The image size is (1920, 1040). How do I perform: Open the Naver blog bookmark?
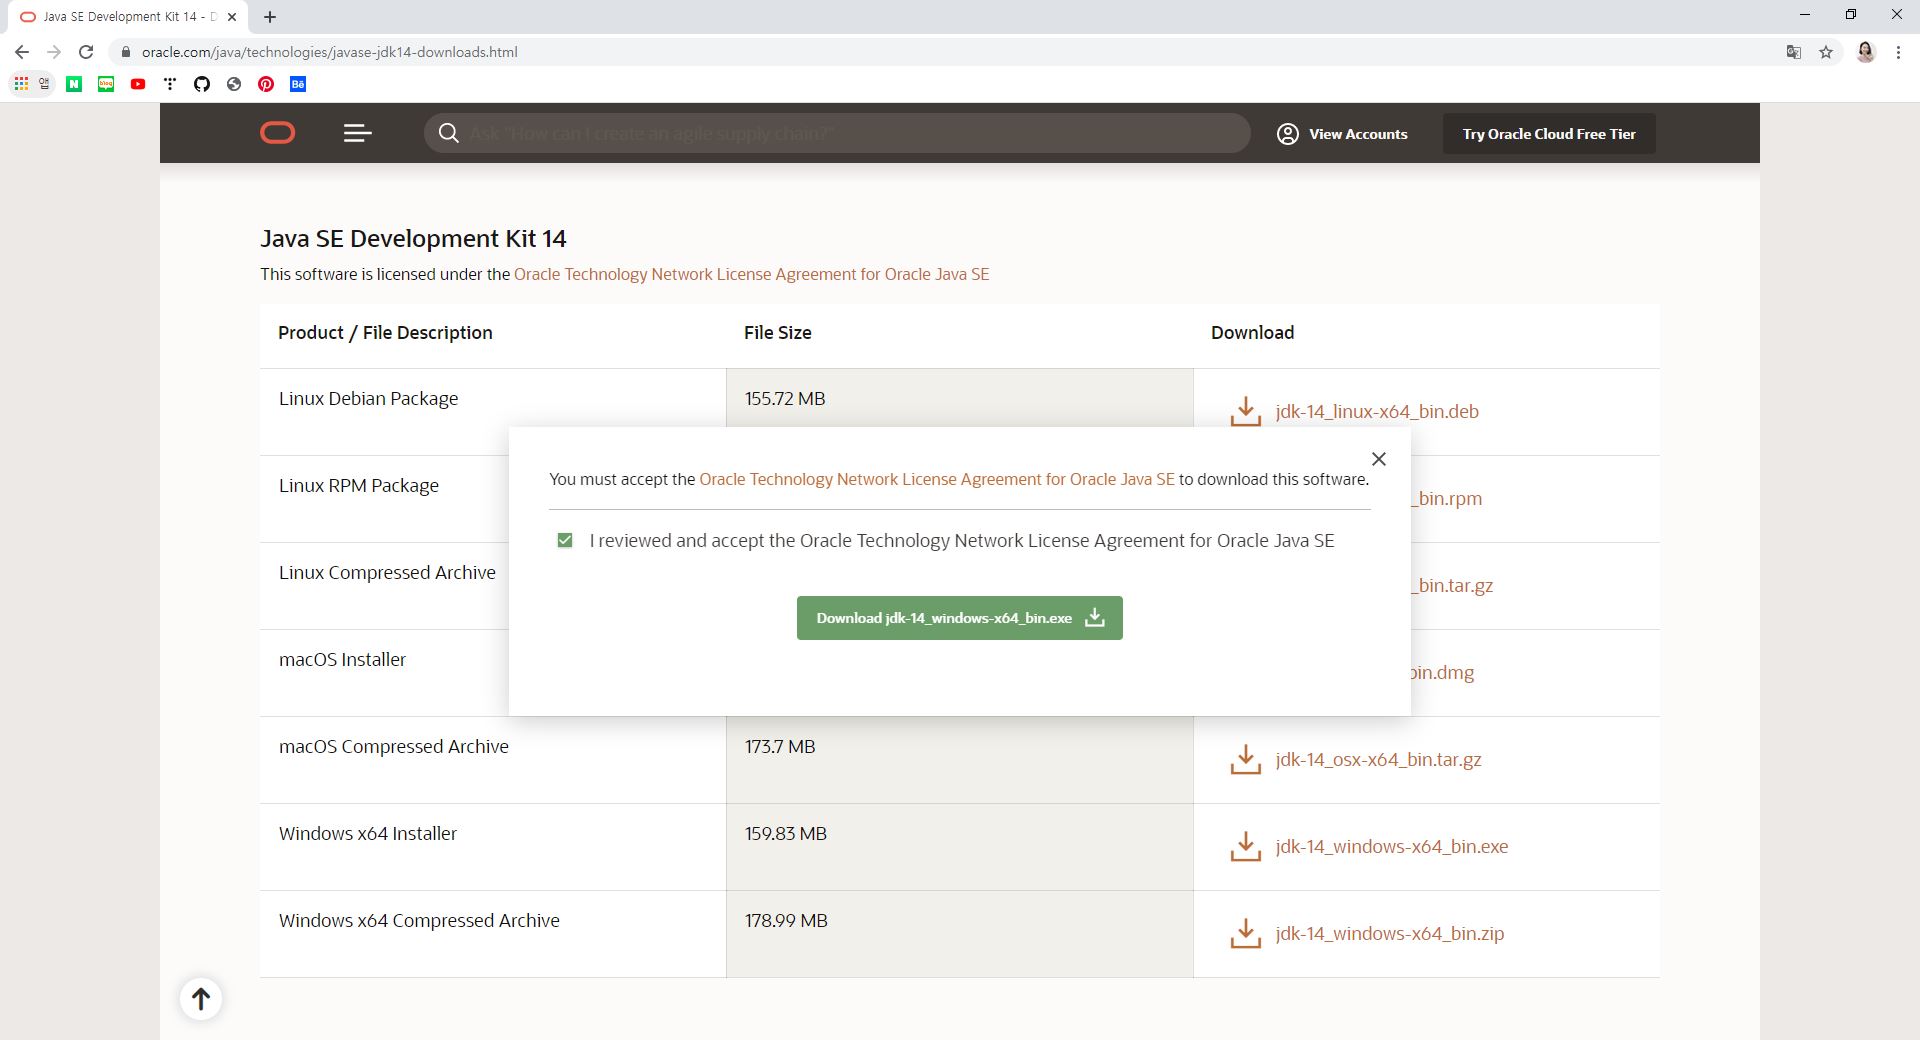point(106,84)
